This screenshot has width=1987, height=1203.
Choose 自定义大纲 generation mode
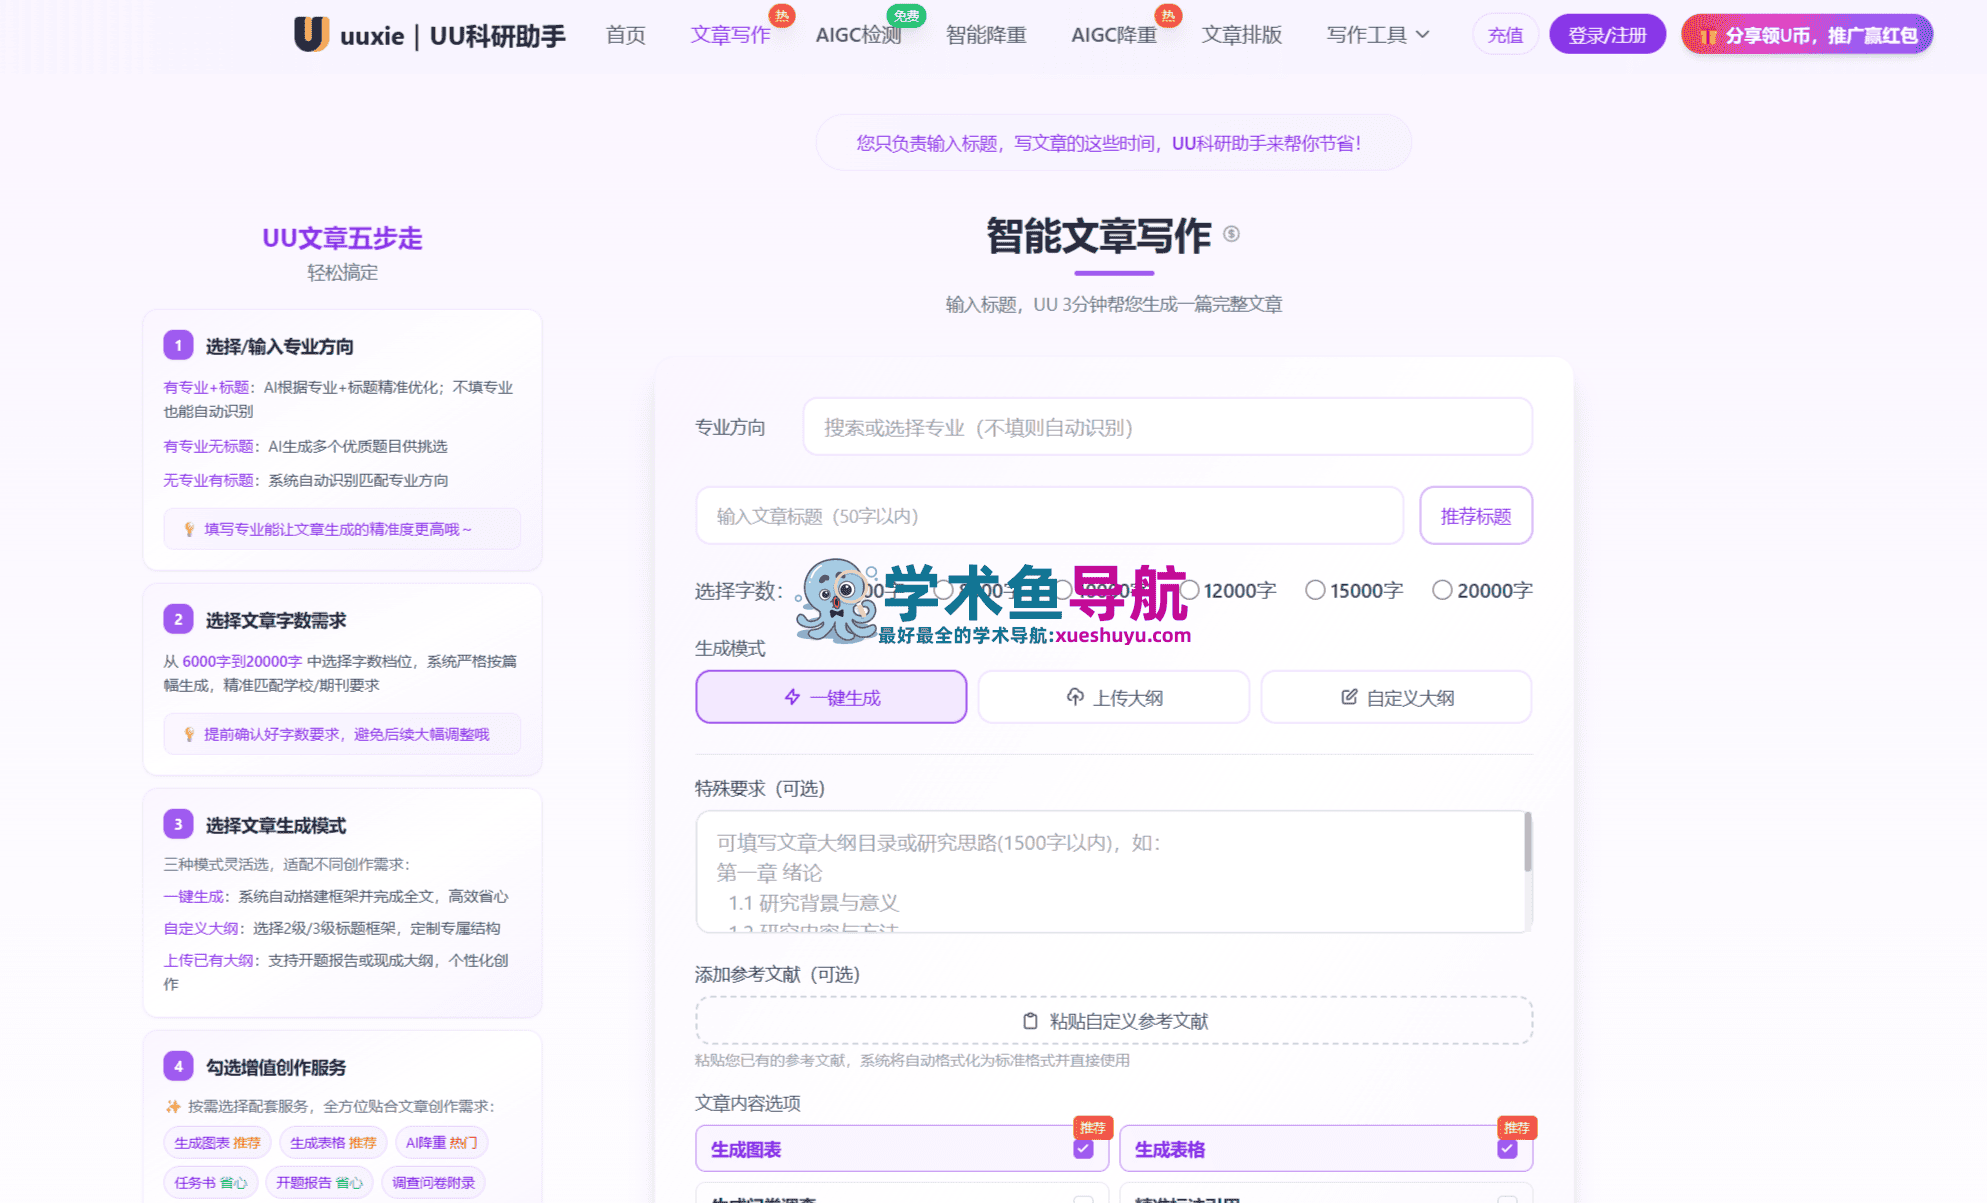1396,697
